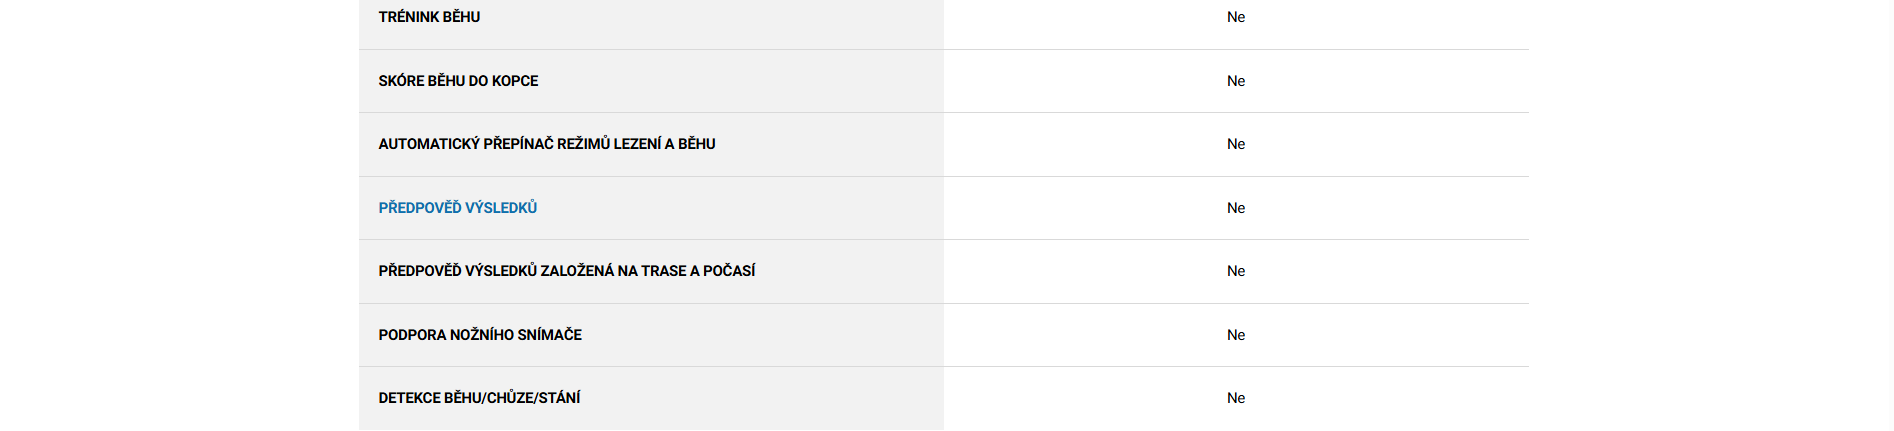Click Ne in the AUTOMATICKÝ PŘEPÍNAČ REŽIMŮ row

1236,144
